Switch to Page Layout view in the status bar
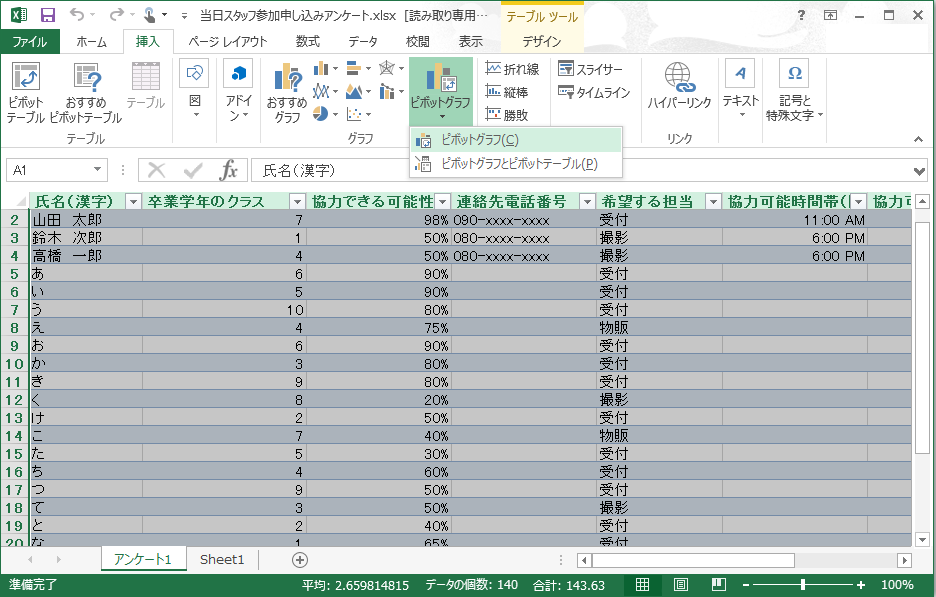 [x=681, y=584]
